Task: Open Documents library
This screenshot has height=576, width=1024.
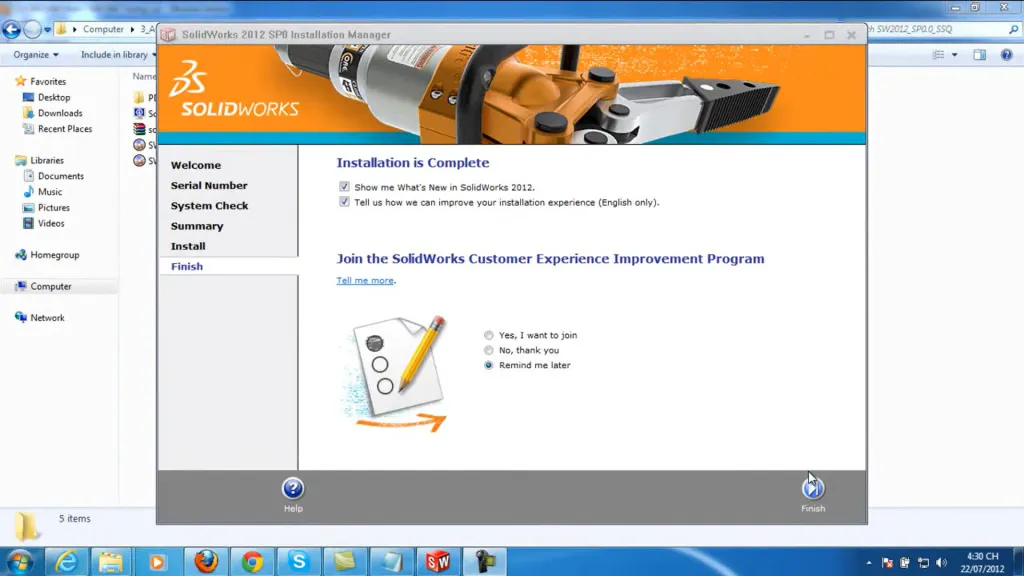Action: pos(60,176)
